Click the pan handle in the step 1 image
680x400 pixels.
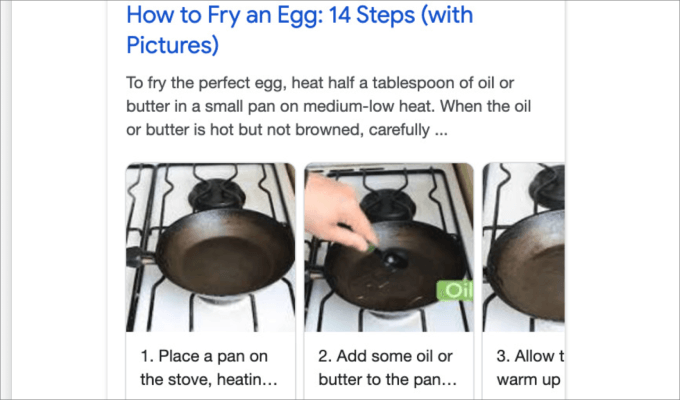coord(140,257)
